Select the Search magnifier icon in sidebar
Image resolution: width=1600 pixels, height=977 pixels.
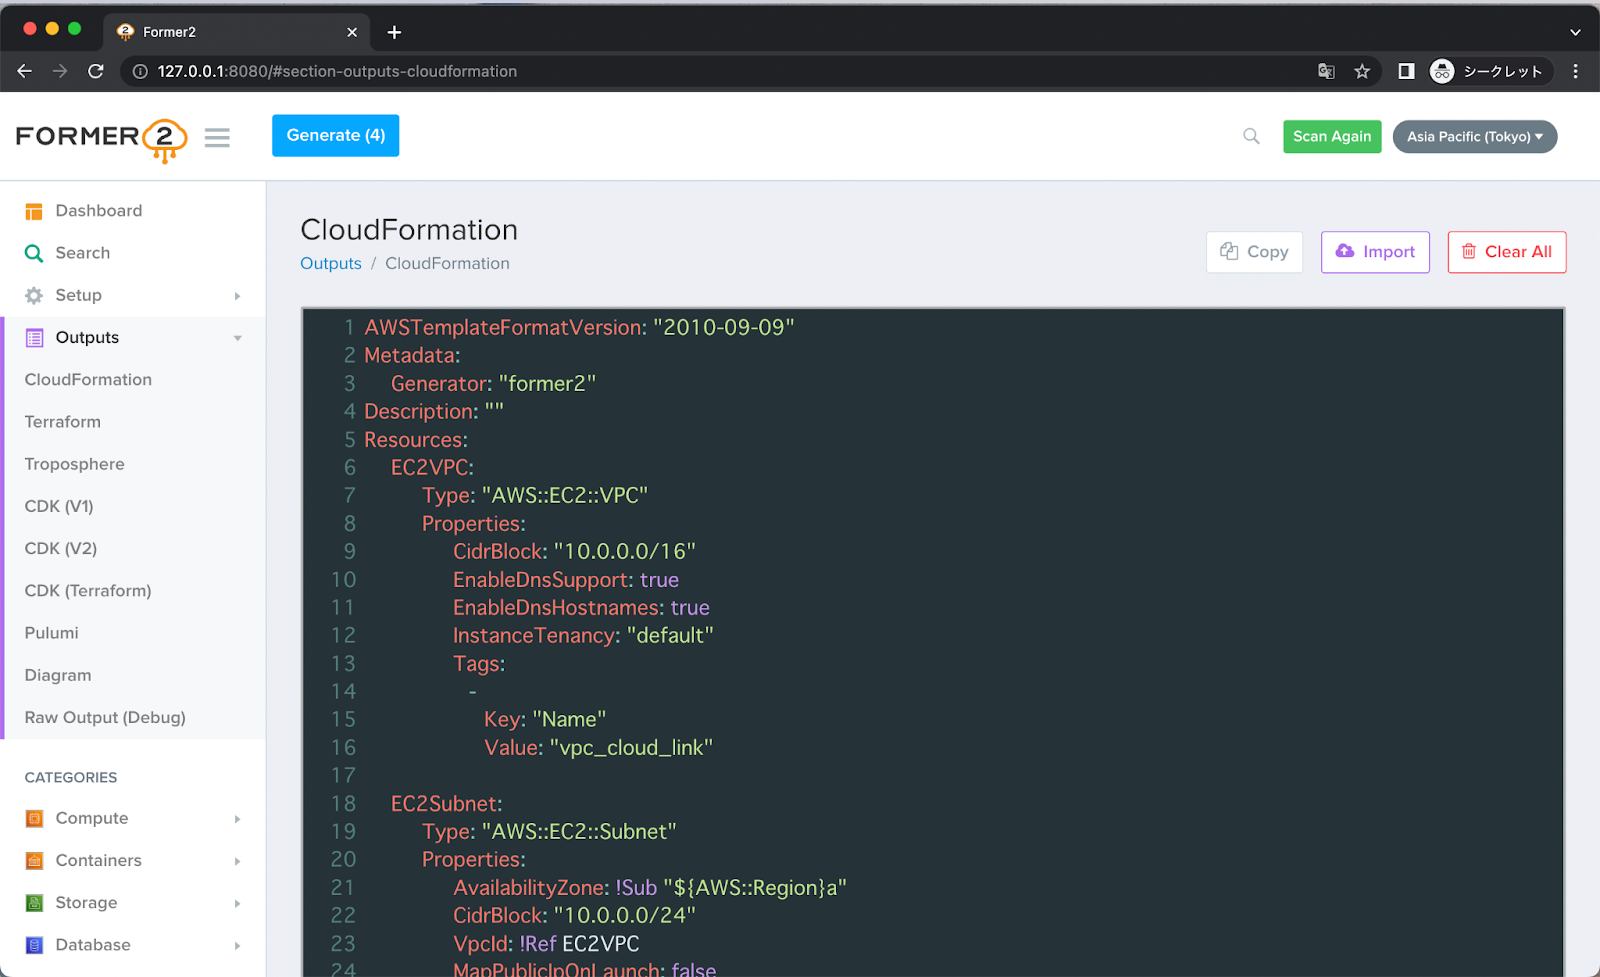tap(33, 252)
